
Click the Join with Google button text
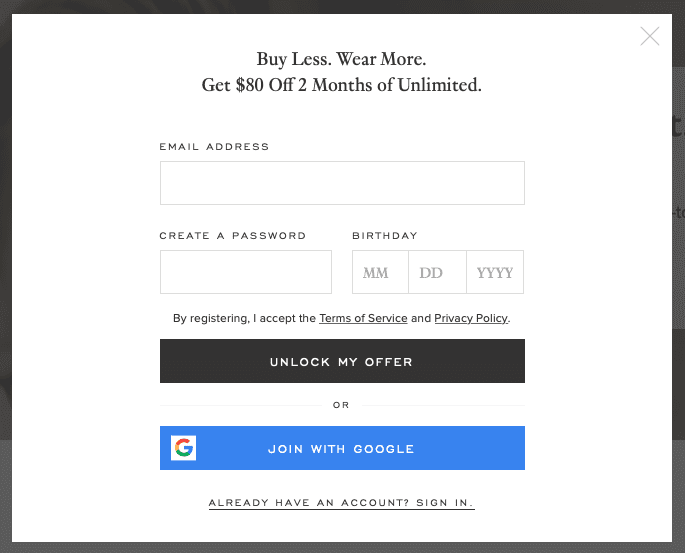point(341,449)
